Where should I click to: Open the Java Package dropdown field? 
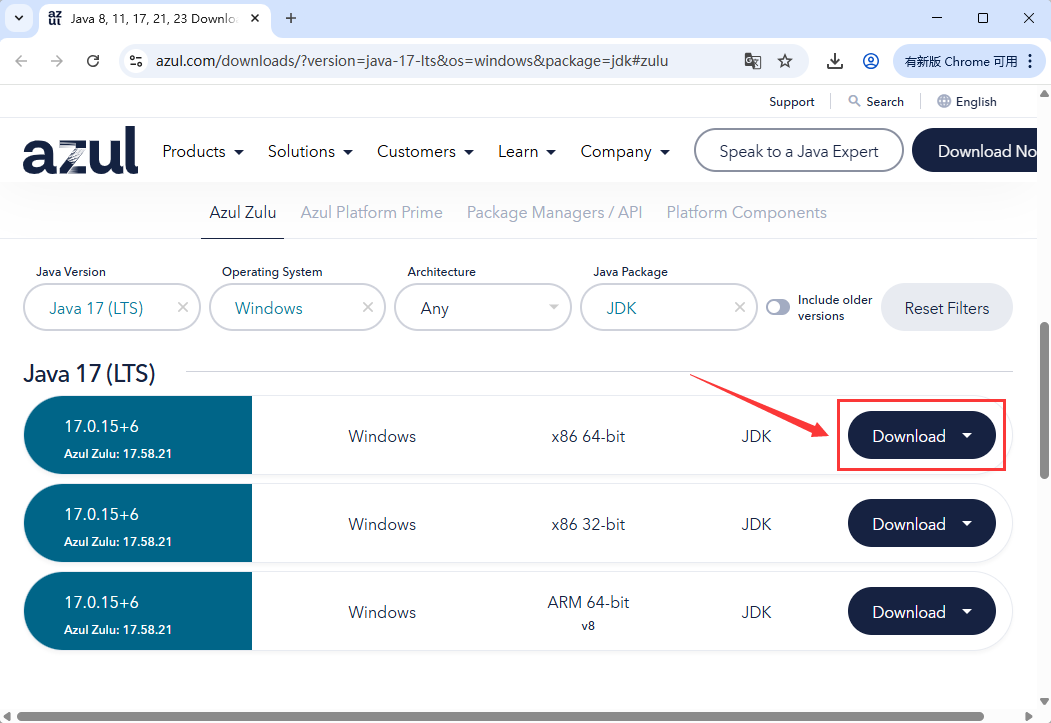(668, 307)
